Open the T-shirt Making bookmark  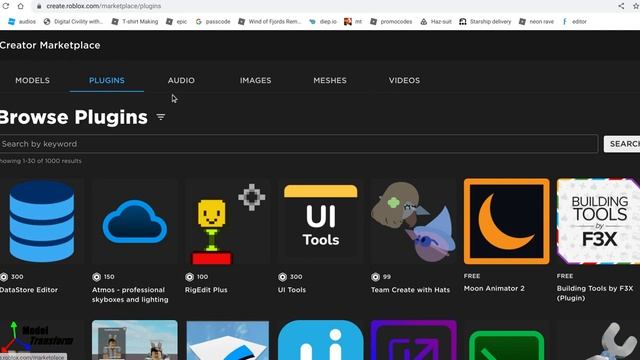click(135, 22)
